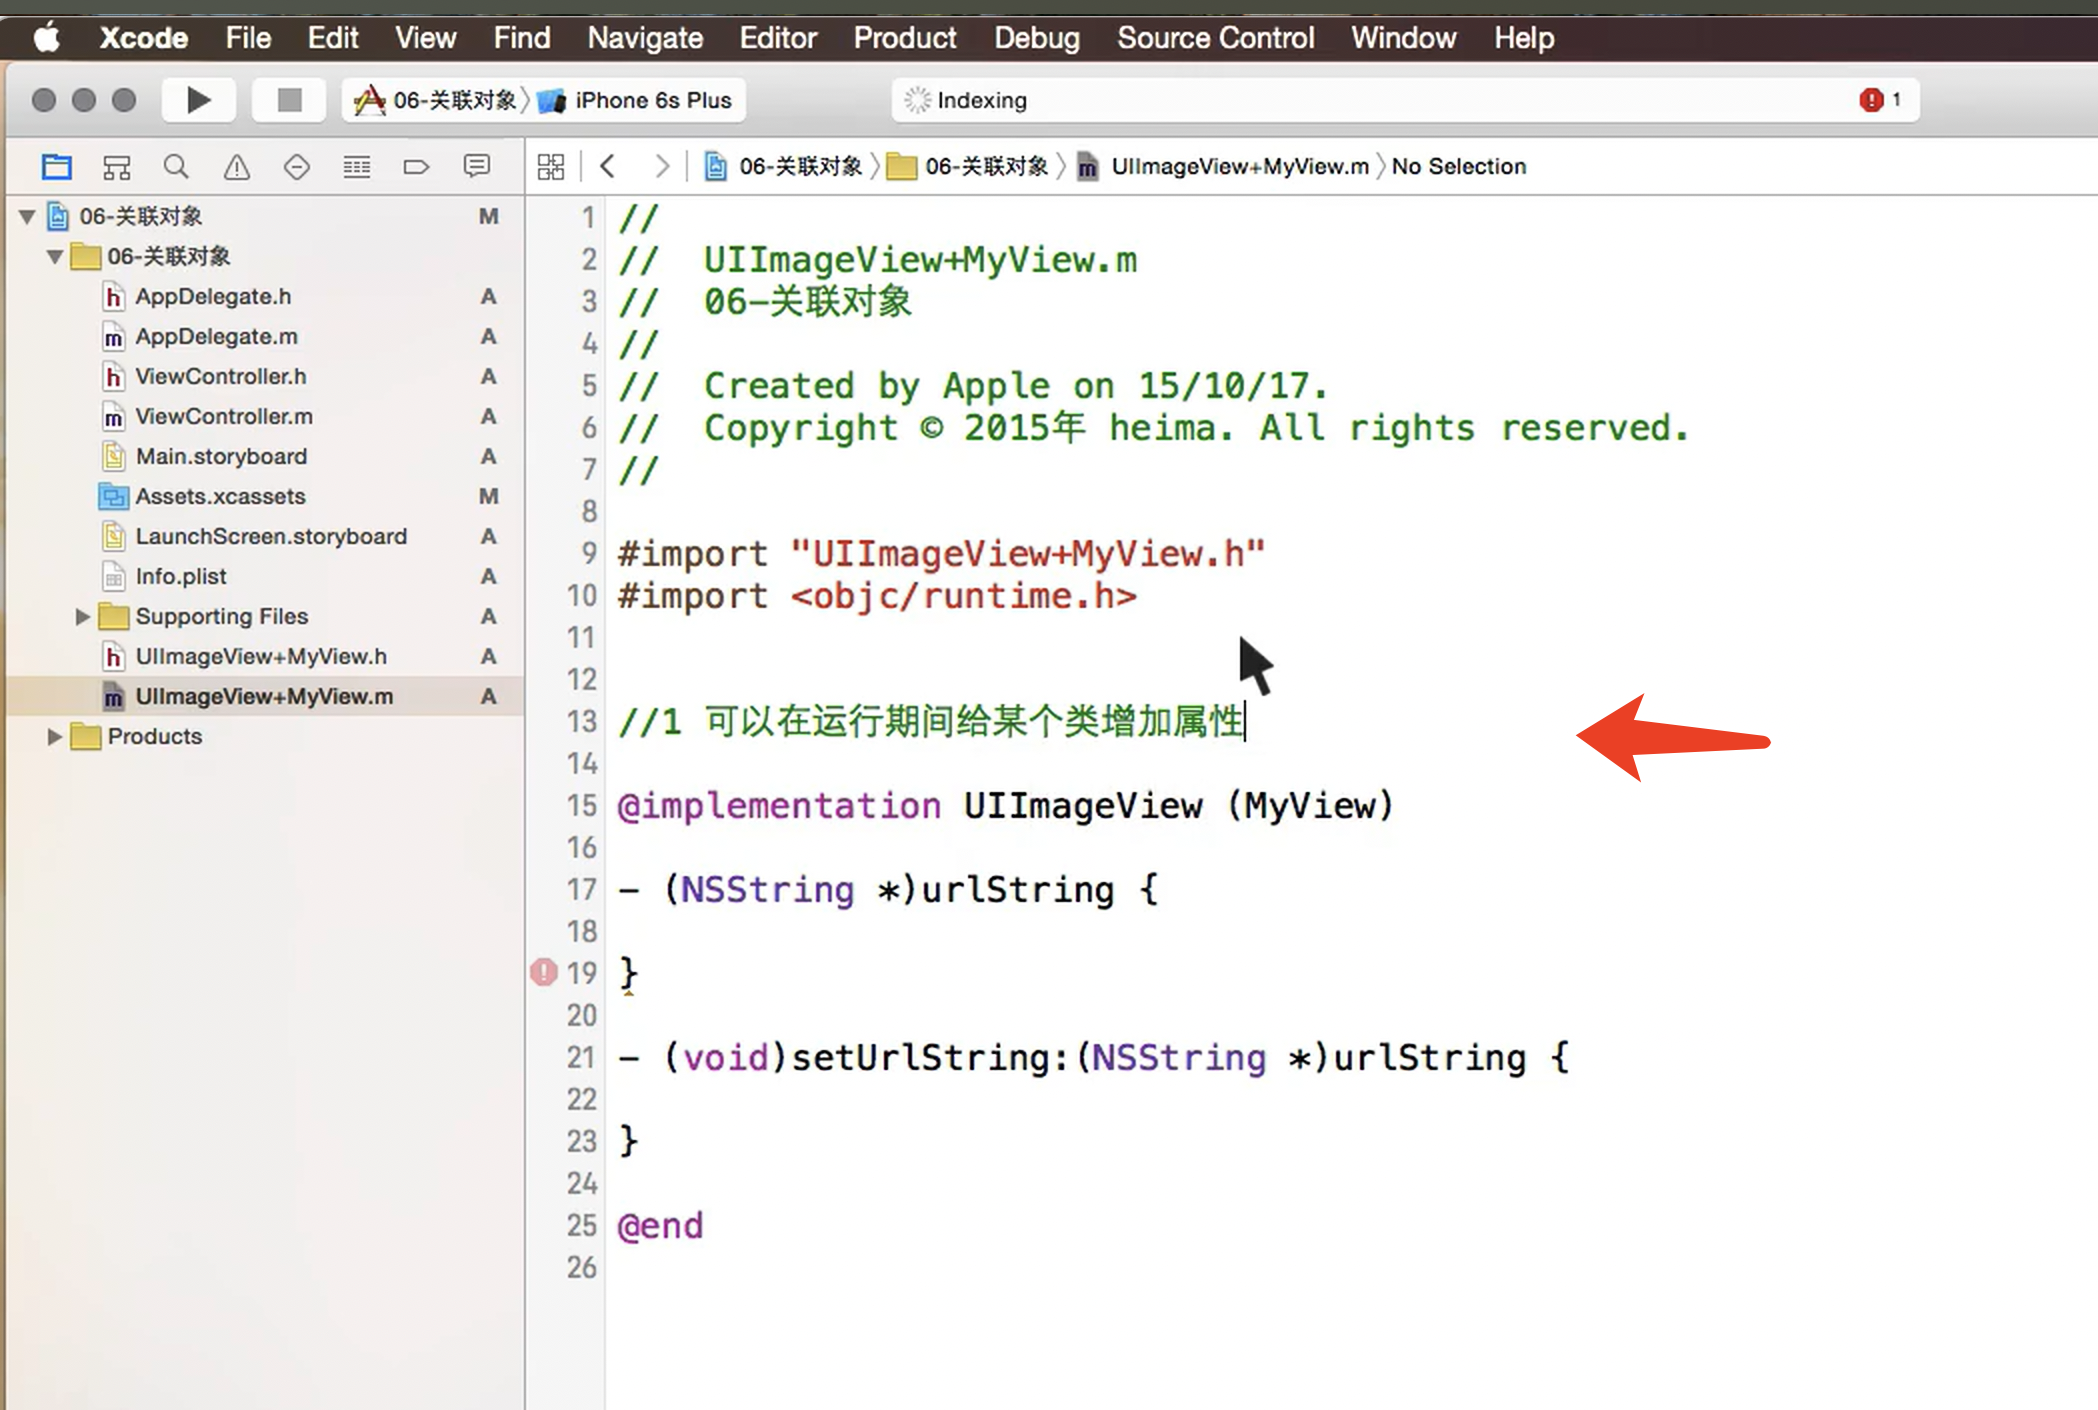2098x1410 pixels.
Task: Show the Symbol navigator
Action: tap(117, 167)
